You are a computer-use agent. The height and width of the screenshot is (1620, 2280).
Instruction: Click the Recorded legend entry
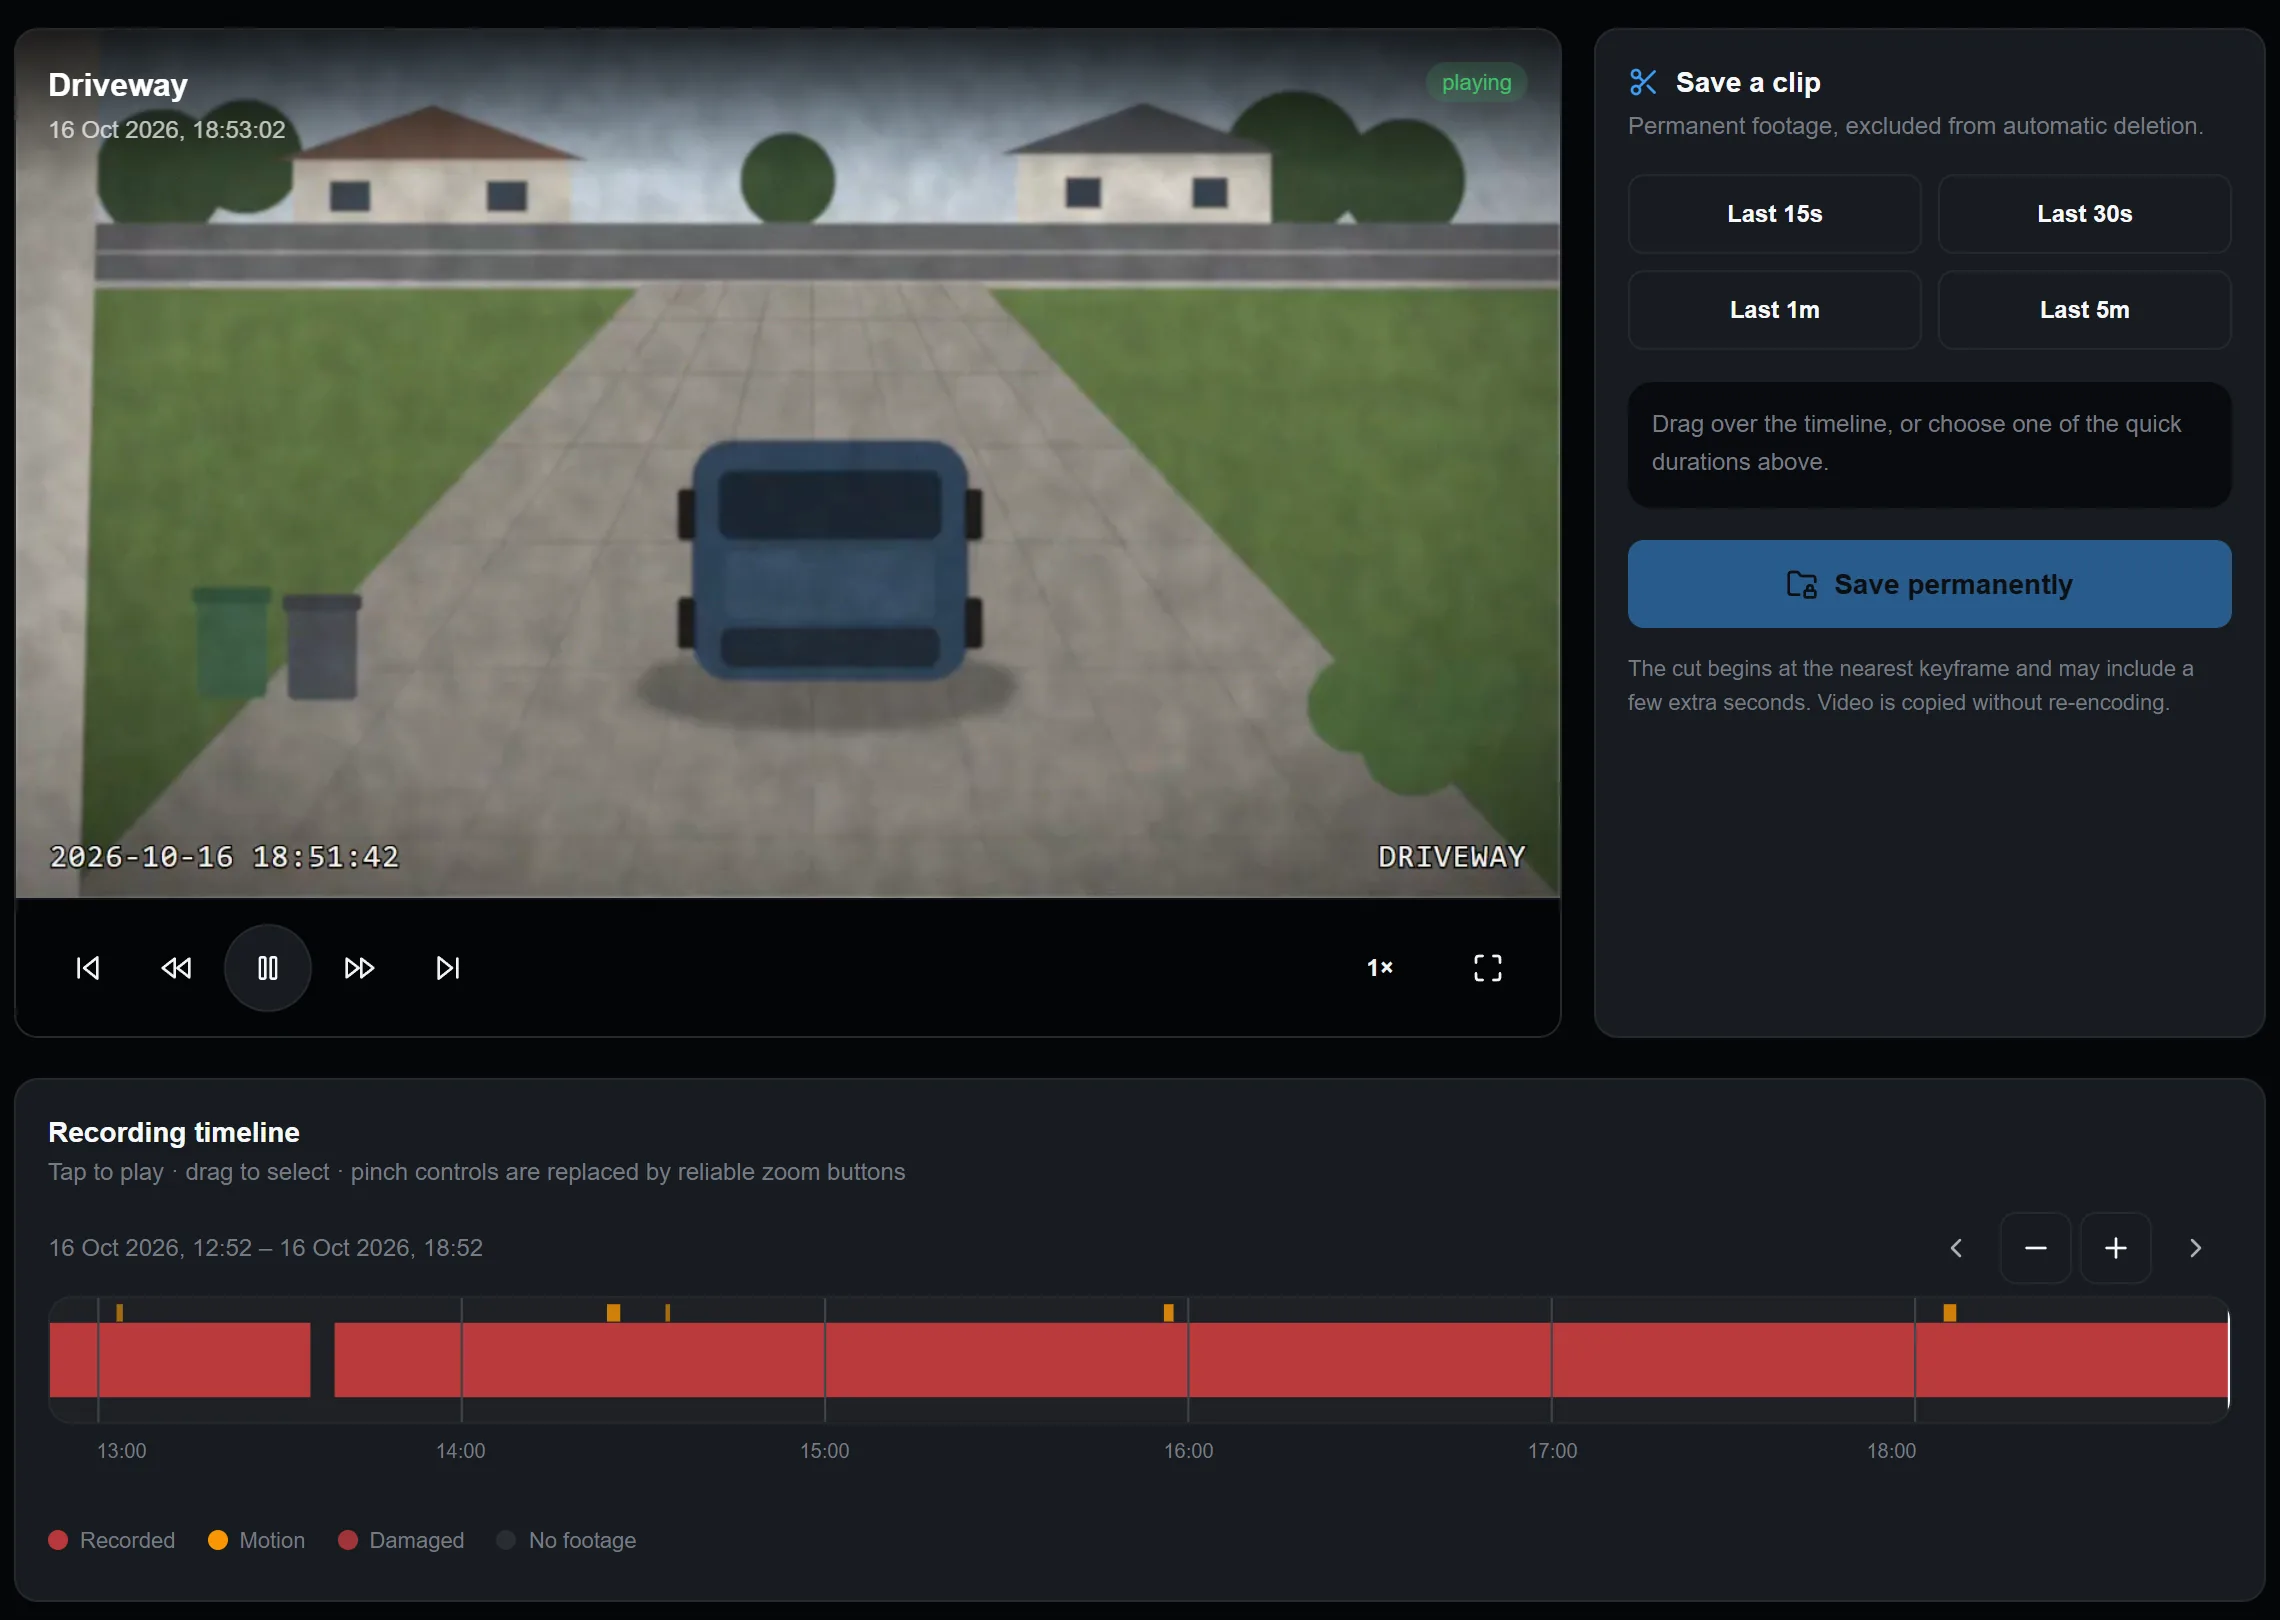pyautogui.click(x=112, y=1540)
